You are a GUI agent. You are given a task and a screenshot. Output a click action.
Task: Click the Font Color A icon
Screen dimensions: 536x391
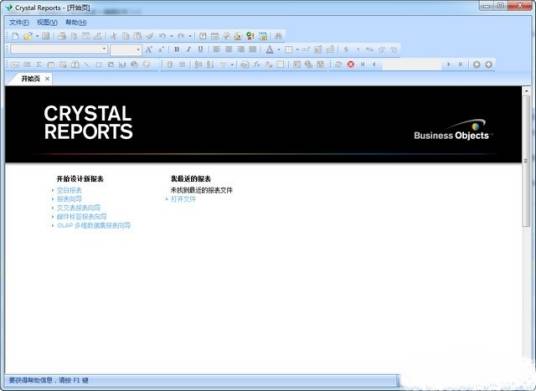pos(270,50)
